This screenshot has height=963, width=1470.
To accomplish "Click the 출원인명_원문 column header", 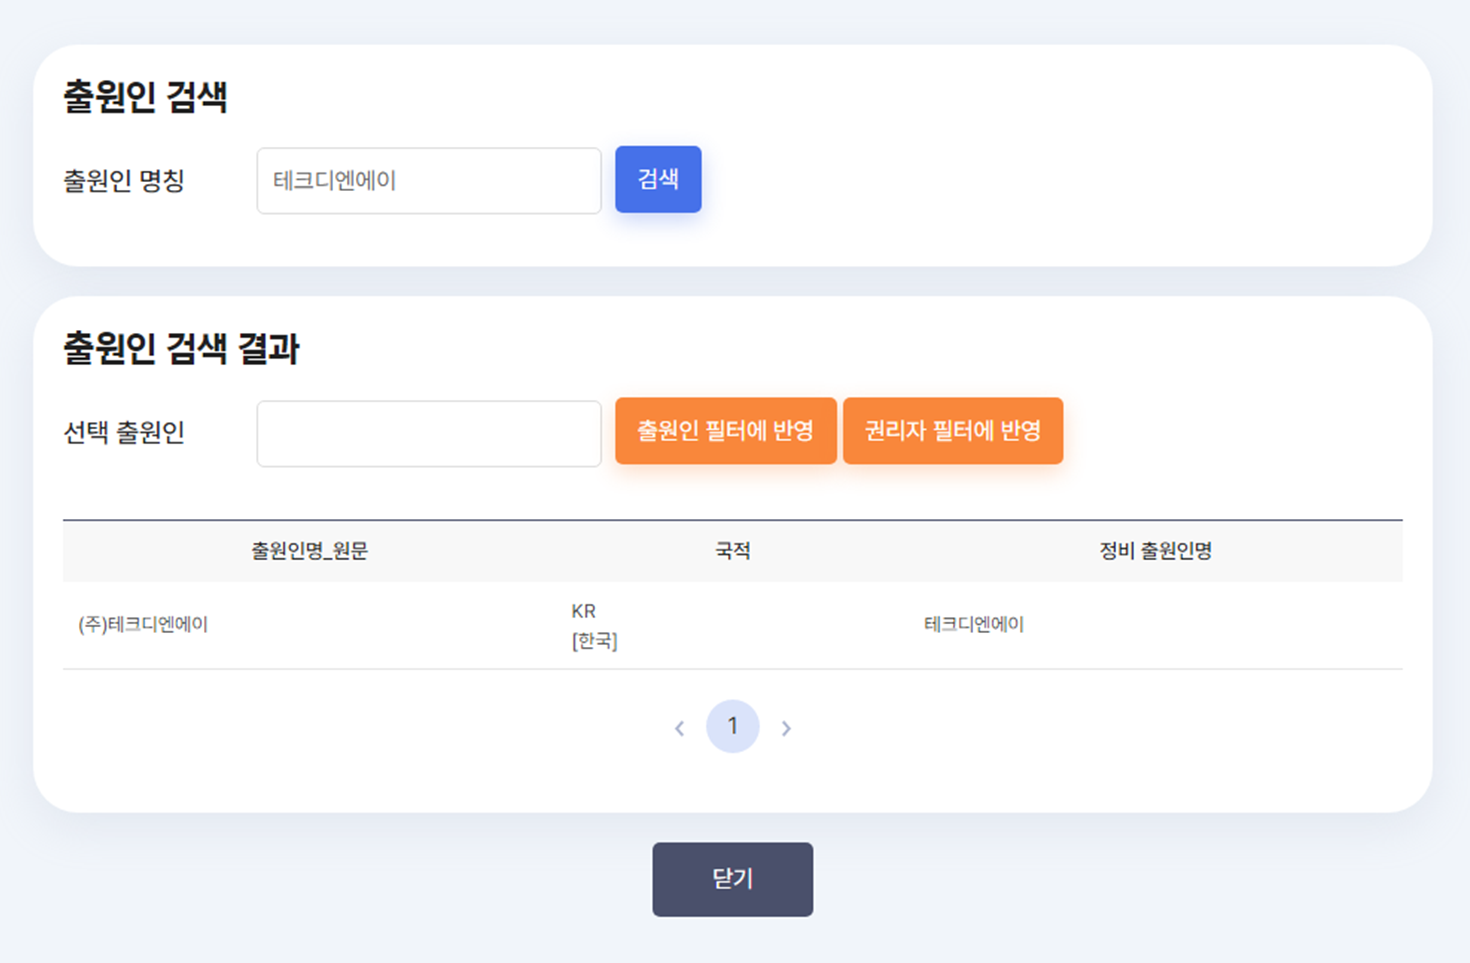I will point(309,551).
